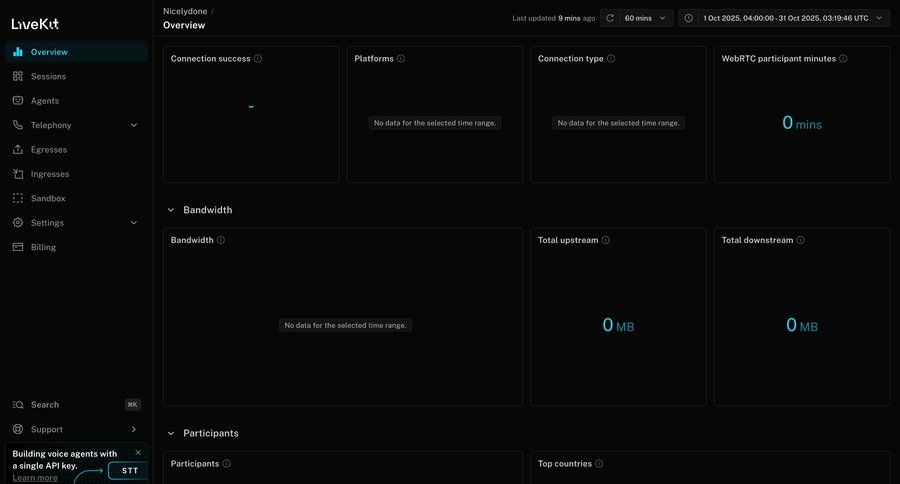Image resolution: width=900 pixels, height=484 pixels.
Task: Click the Egresses upload icon
Action: pos(18,149)
